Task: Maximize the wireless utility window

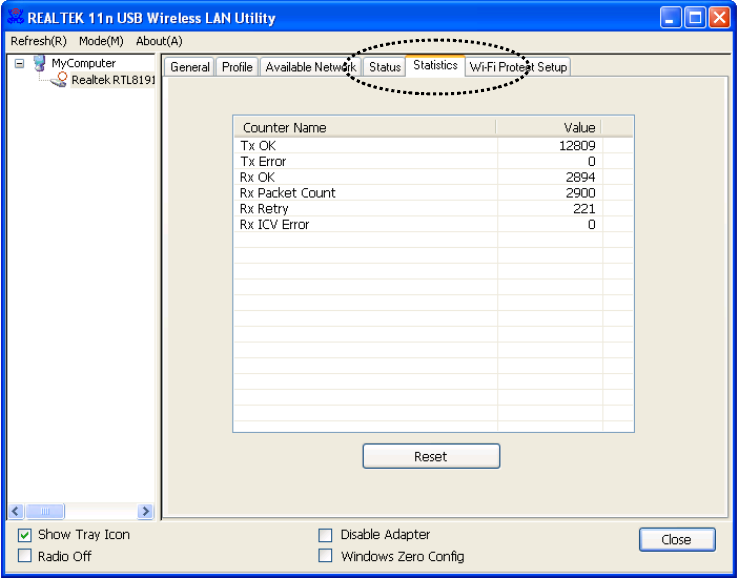Action: [695, 18]
